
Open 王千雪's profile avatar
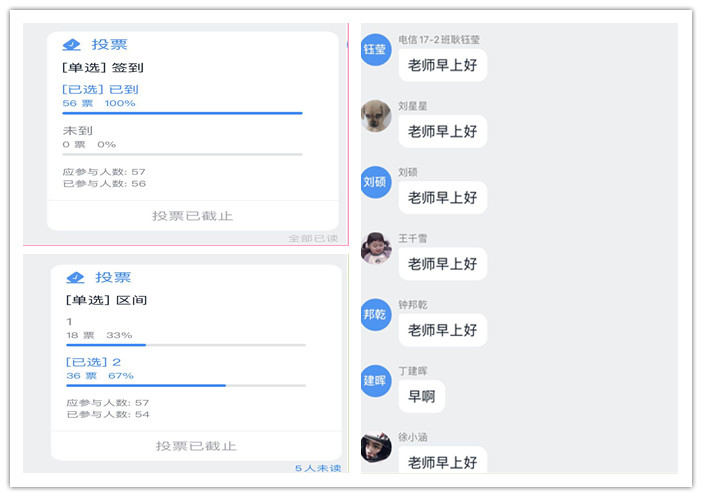pos(375,248)
